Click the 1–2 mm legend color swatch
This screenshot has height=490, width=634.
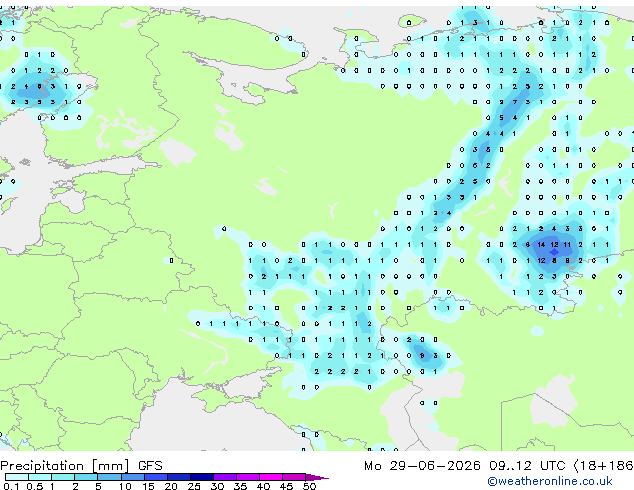click(x=63, y=477)
